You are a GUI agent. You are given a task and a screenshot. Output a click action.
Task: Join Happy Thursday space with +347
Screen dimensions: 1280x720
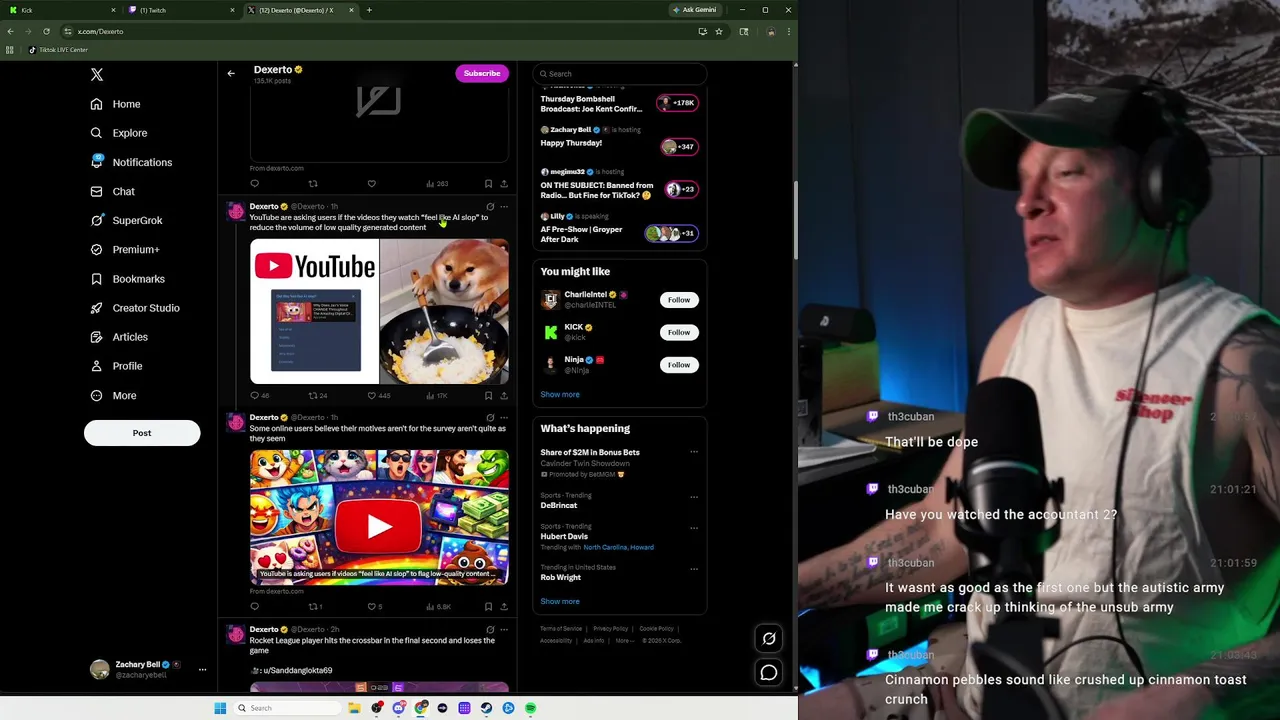(x=678, y=147)
